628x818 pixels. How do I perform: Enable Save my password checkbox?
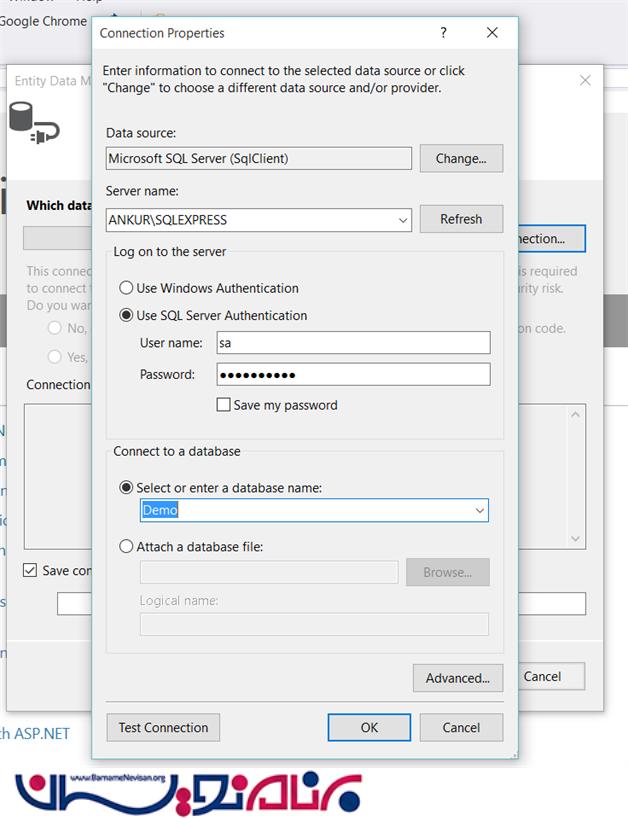(224, 405)
